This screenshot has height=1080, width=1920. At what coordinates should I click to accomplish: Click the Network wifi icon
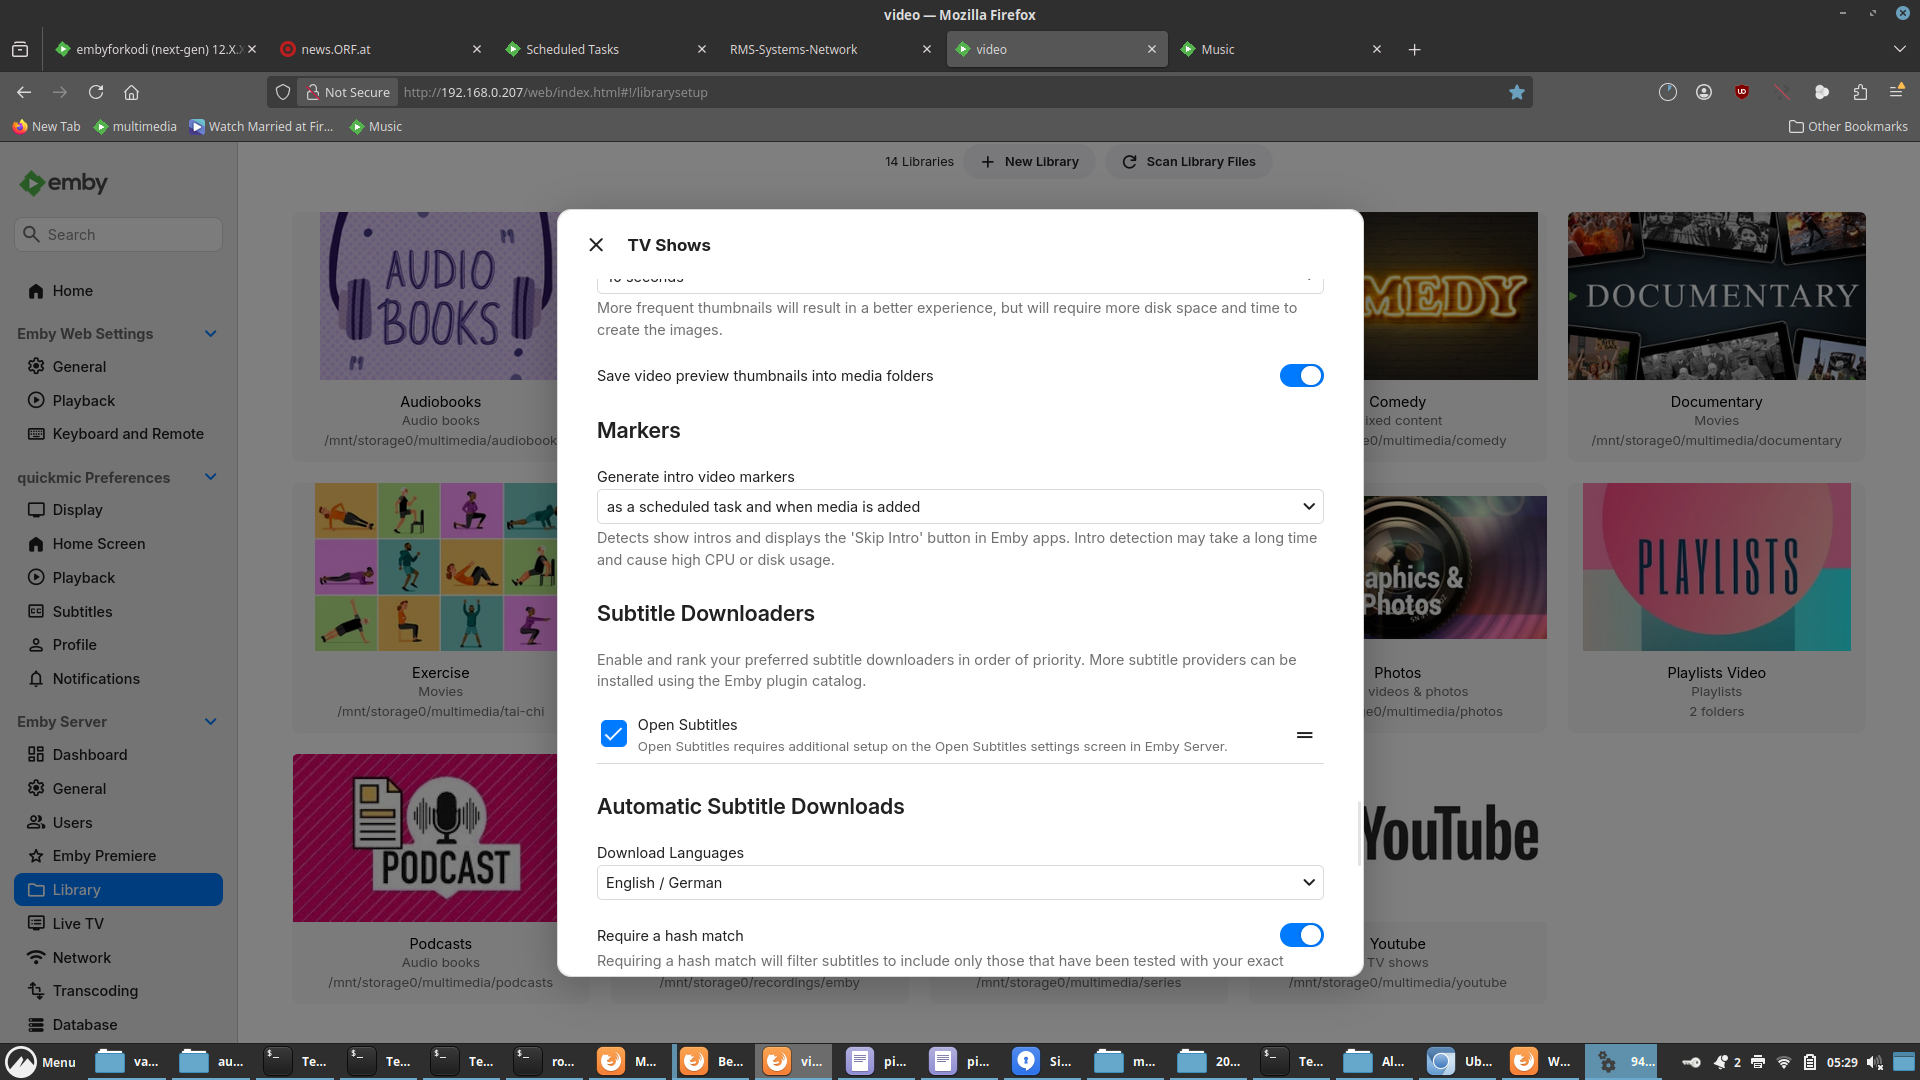coord(36,958)
